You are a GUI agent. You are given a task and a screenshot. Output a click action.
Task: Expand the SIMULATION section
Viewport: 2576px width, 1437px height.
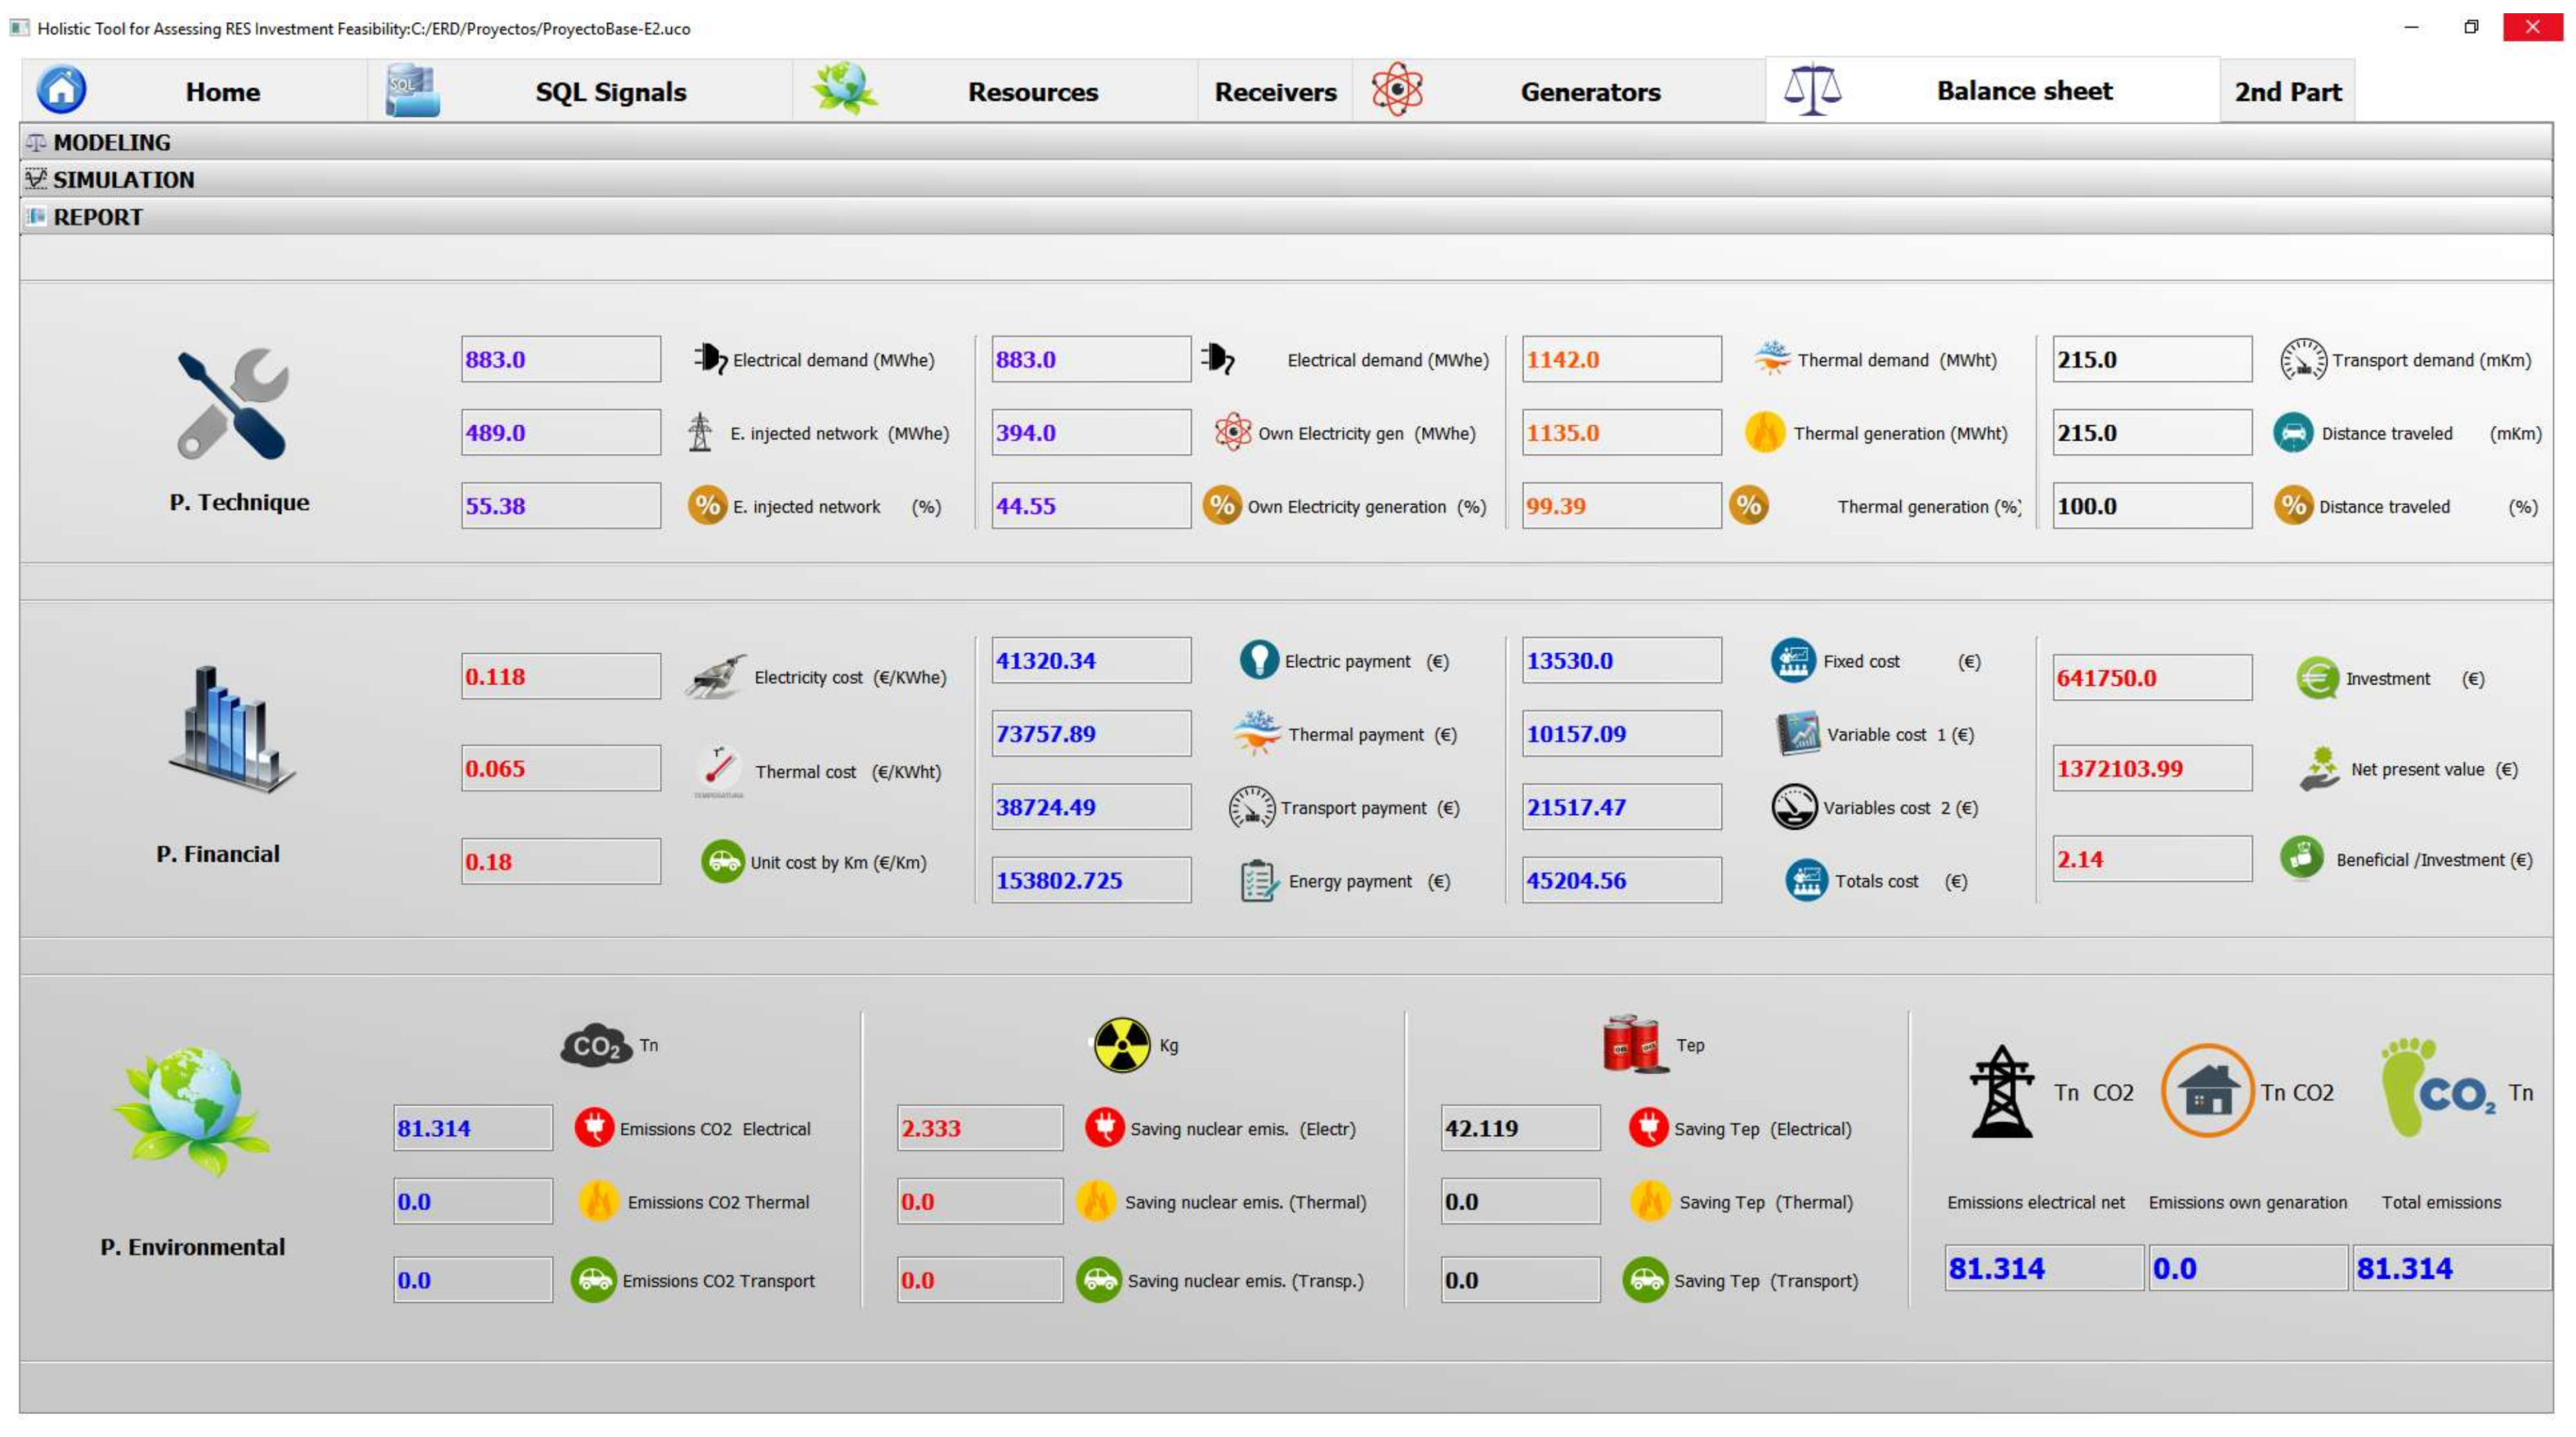coord(123,180)
